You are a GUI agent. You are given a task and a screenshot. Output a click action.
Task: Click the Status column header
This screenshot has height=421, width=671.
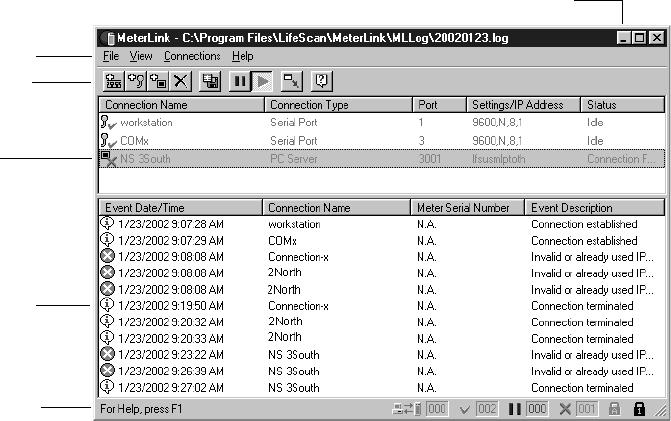tap(623, 105)
